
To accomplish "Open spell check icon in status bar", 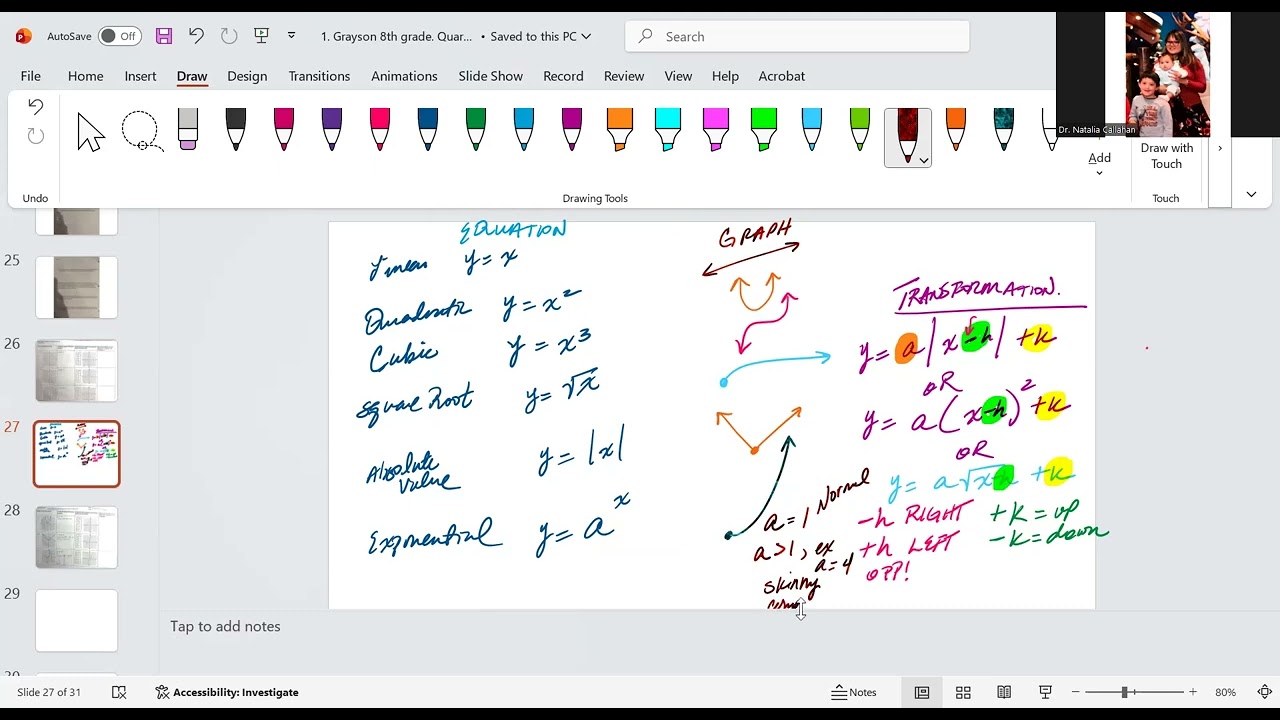I will pos(119,692).
